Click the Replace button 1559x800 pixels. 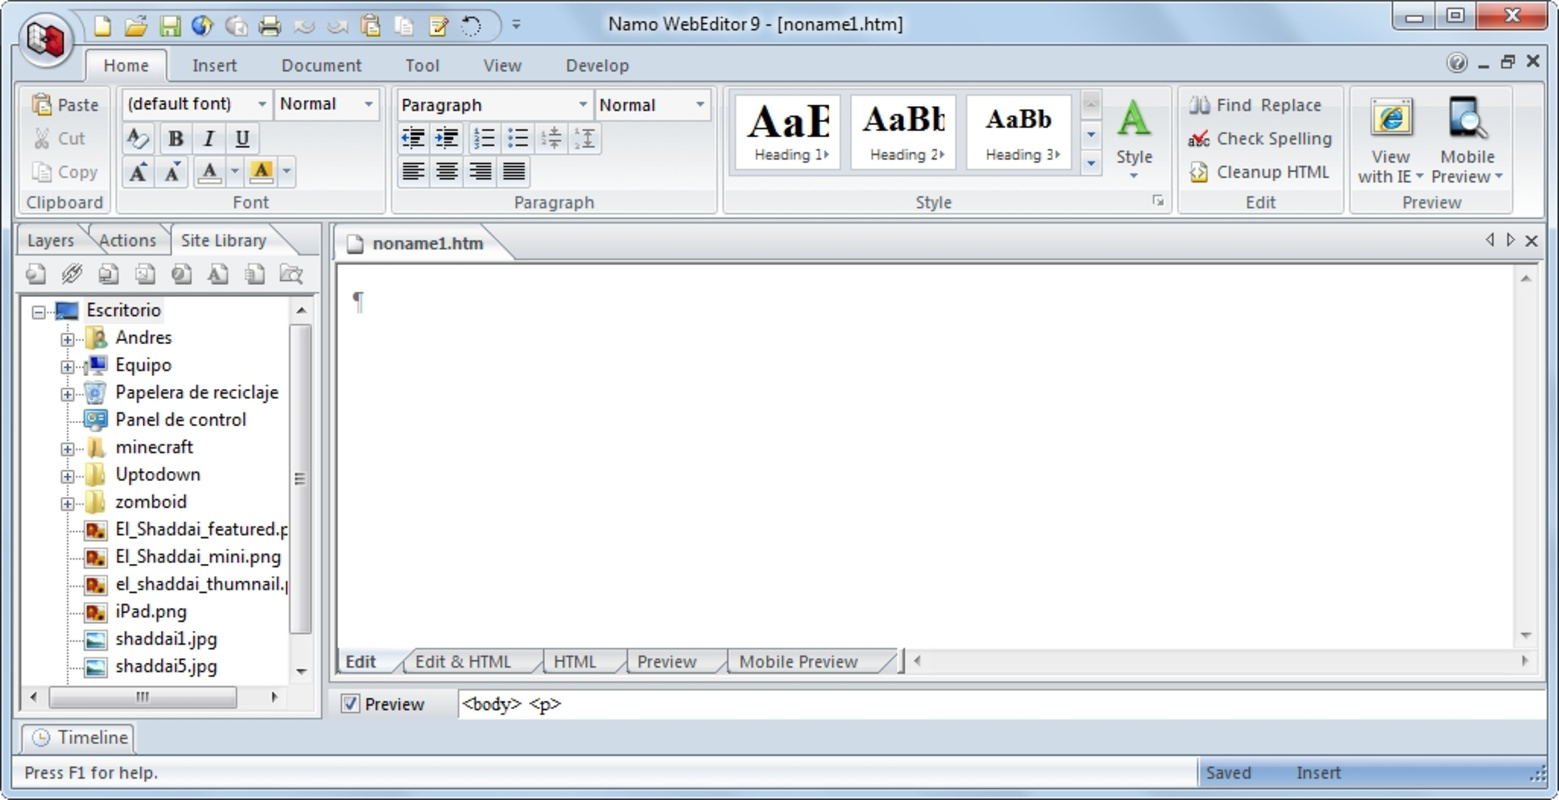click(x=1291, y=105)
